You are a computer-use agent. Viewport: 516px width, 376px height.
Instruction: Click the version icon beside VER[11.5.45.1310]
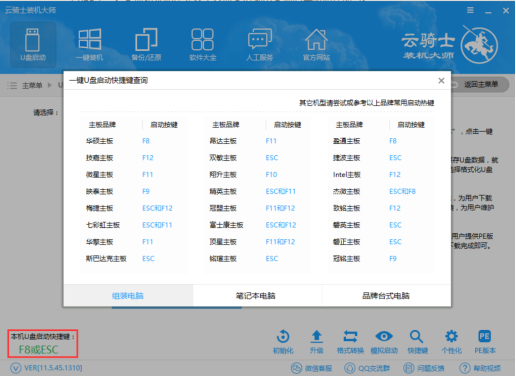(16, 368)
